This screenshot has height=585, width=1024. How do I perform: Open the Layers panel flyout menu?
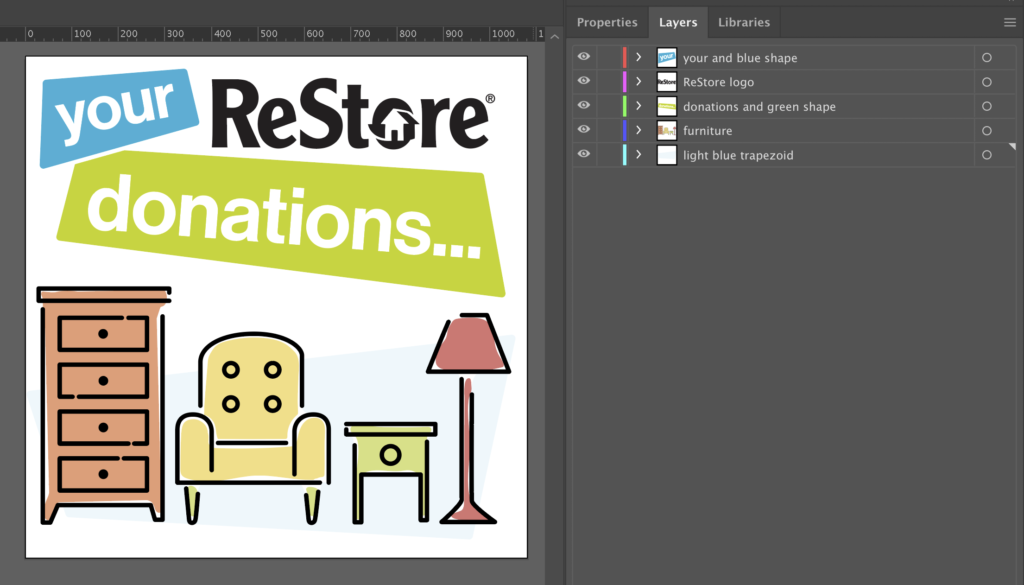pyautogui.click(x=1010, y=22)
